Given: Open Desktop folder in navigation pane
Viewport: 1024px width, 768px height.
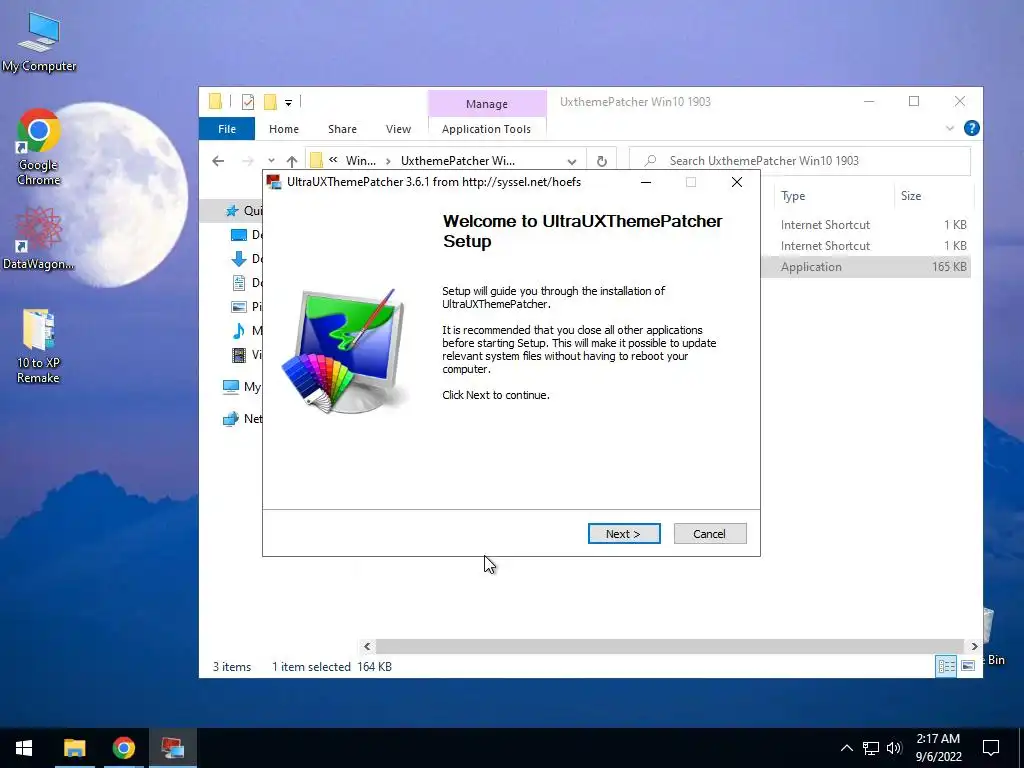Looking at the screenshot, I should 247,234.
